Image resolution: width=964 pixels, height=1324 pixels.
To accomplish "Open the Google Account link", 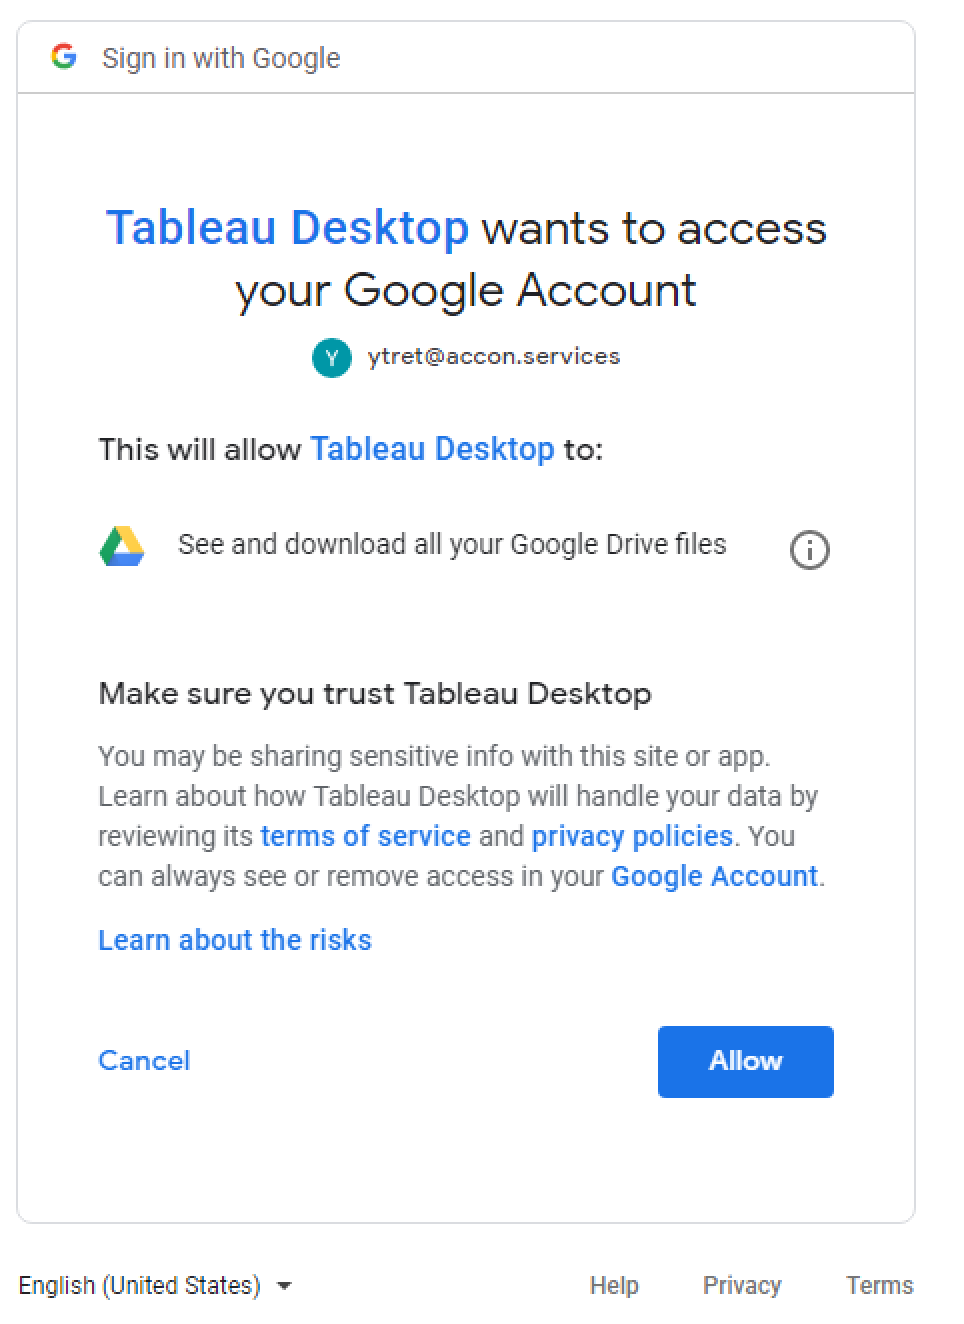I will coord(714,876).
